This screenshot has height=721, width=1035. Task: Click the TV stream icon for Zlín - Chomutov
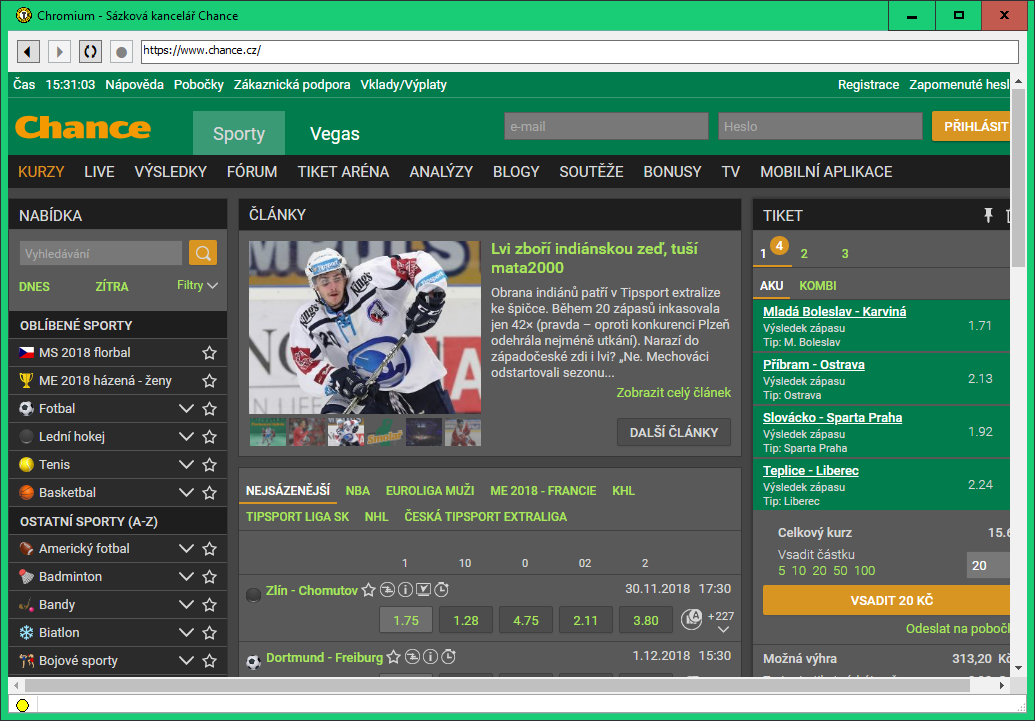(x=423, y=590)
